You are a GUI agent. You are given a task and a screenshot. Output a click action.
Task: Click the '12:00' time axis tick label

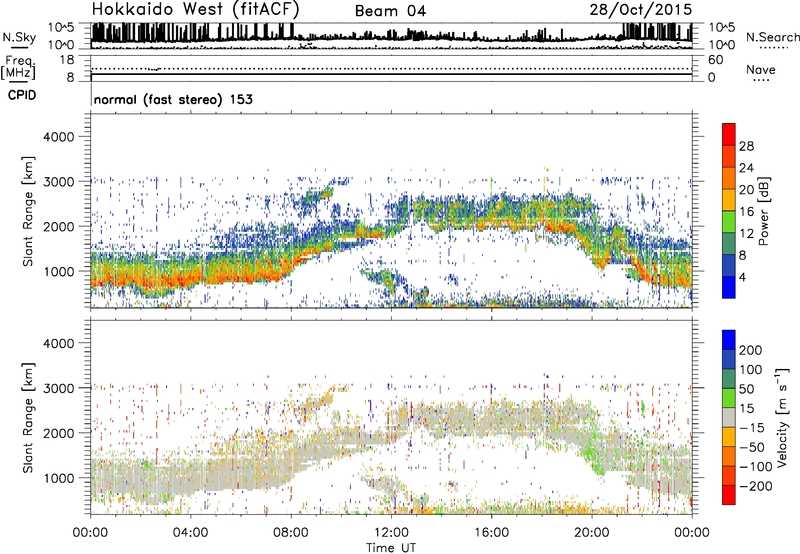[x=391, y=533]
